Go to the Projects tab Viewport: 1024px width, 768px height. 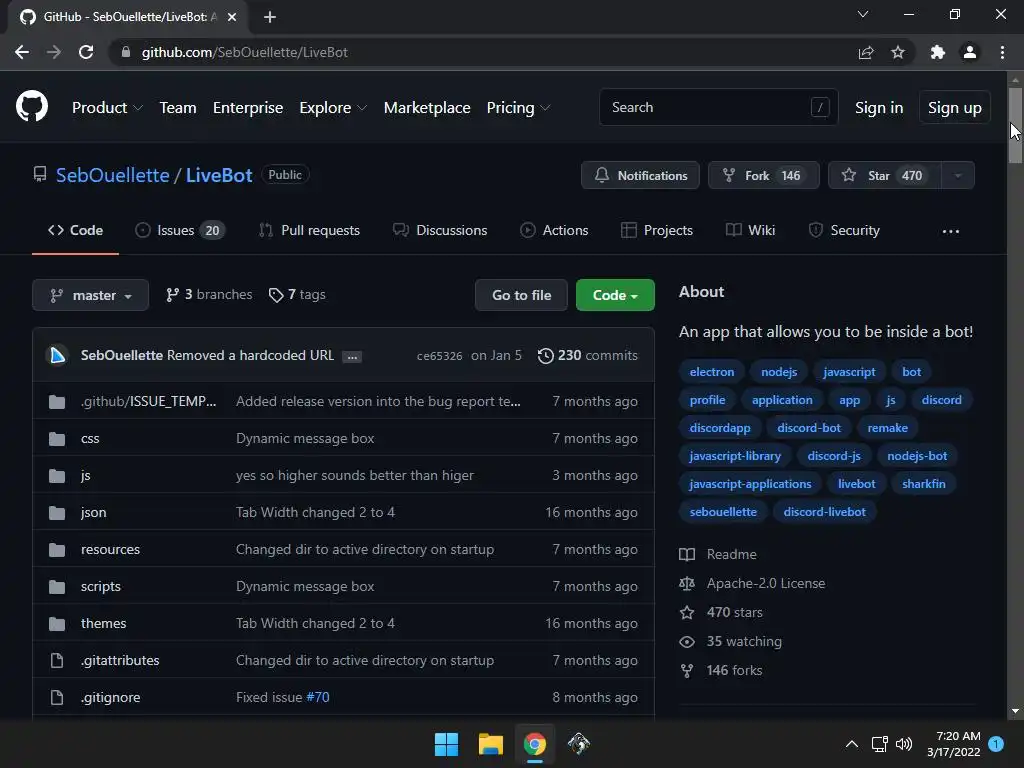click(x=657, y=231)
